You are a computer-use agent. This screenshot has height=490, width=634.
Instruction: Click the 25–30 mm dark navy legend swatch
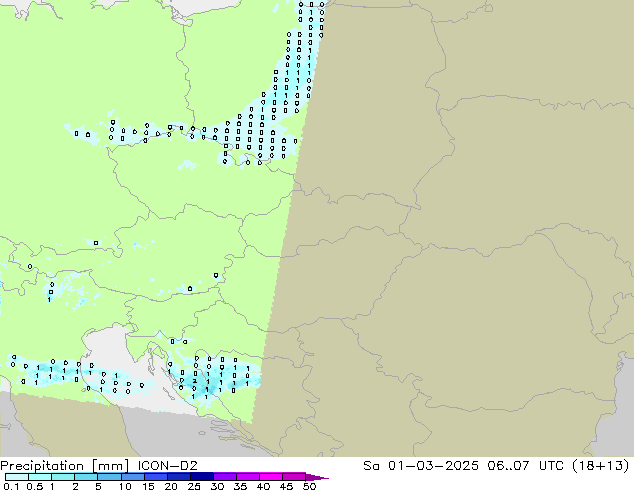(x=202, y=477)
